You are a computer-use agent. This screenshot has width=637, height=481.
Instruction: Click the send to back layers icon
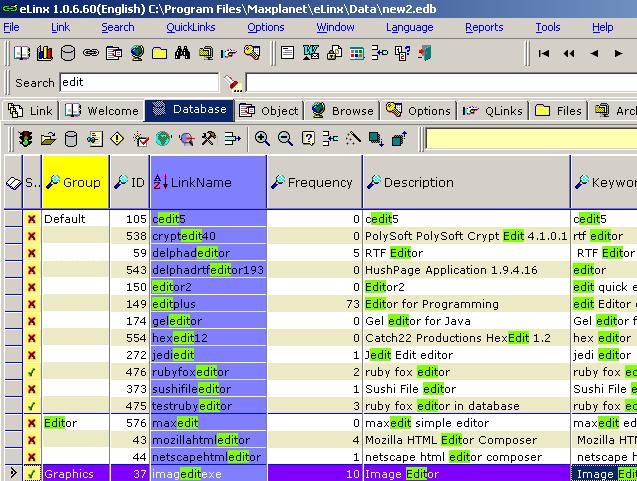click(376, 139)
